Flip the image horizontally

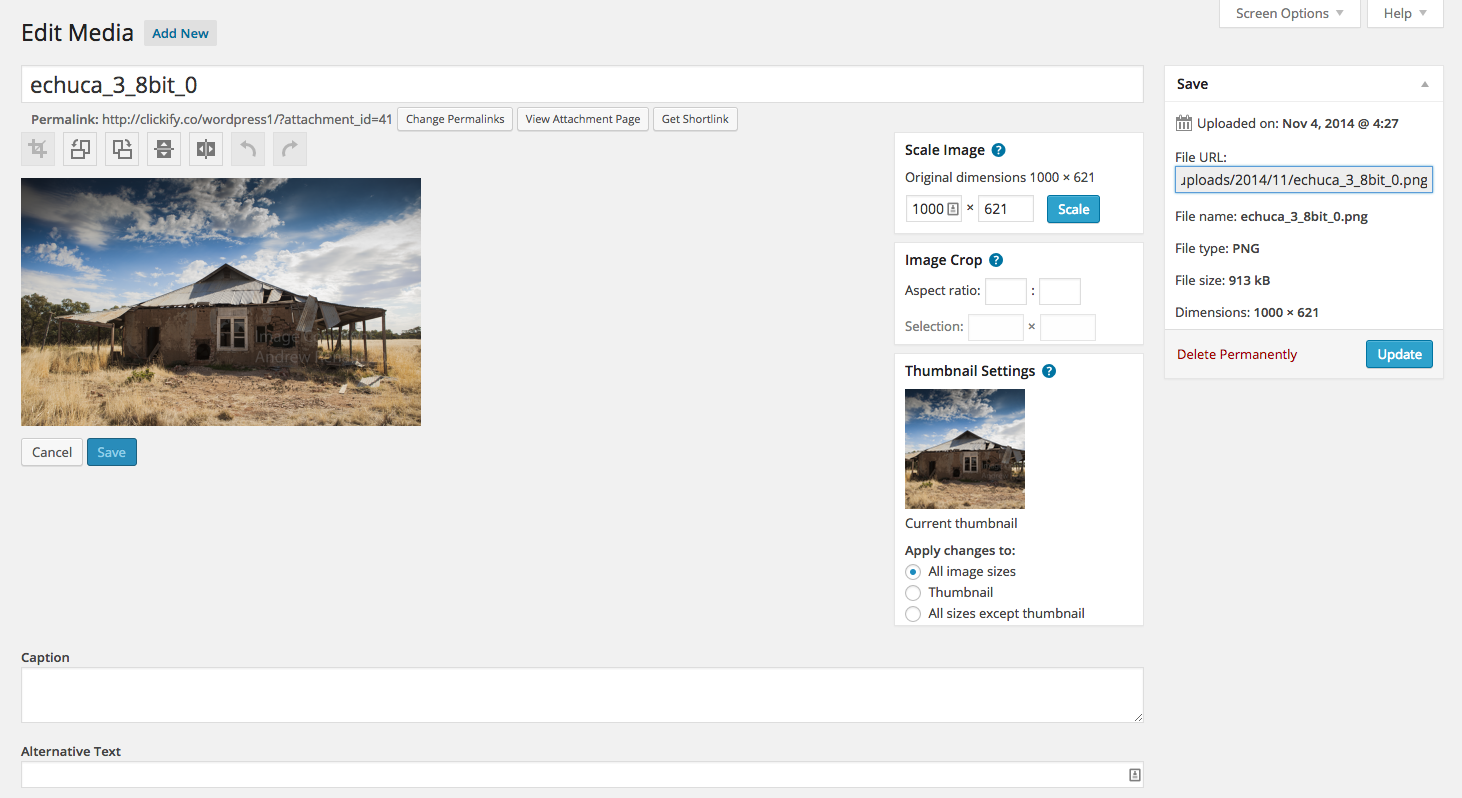pyautogui.click(x=205, y=148)
